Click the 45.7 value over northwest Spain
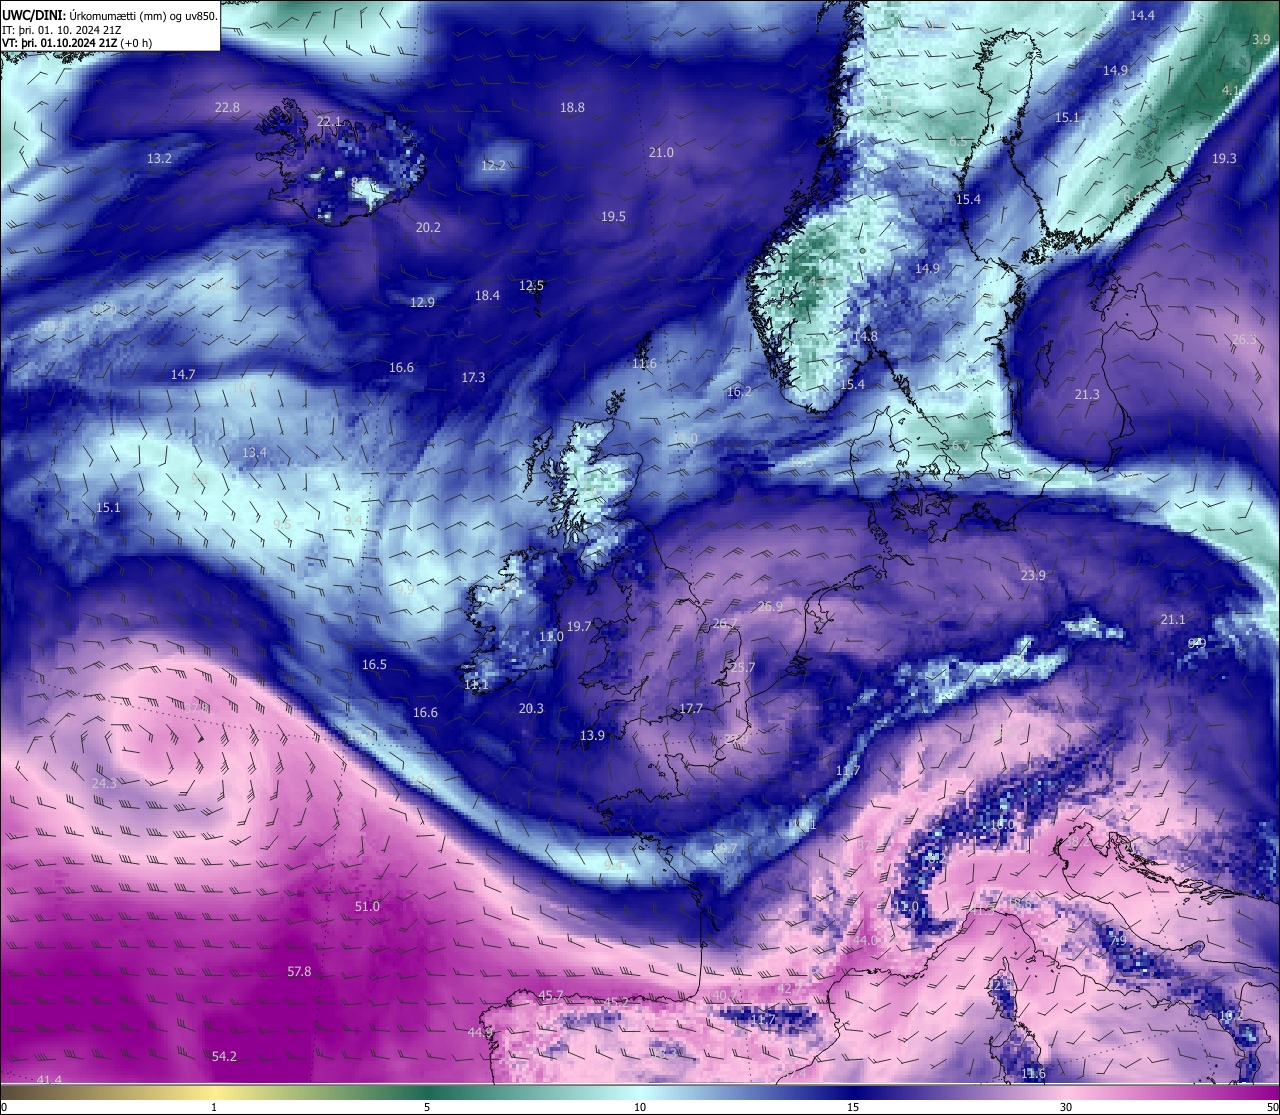This screenshot has width=1280, height=1115. [551, 995]
